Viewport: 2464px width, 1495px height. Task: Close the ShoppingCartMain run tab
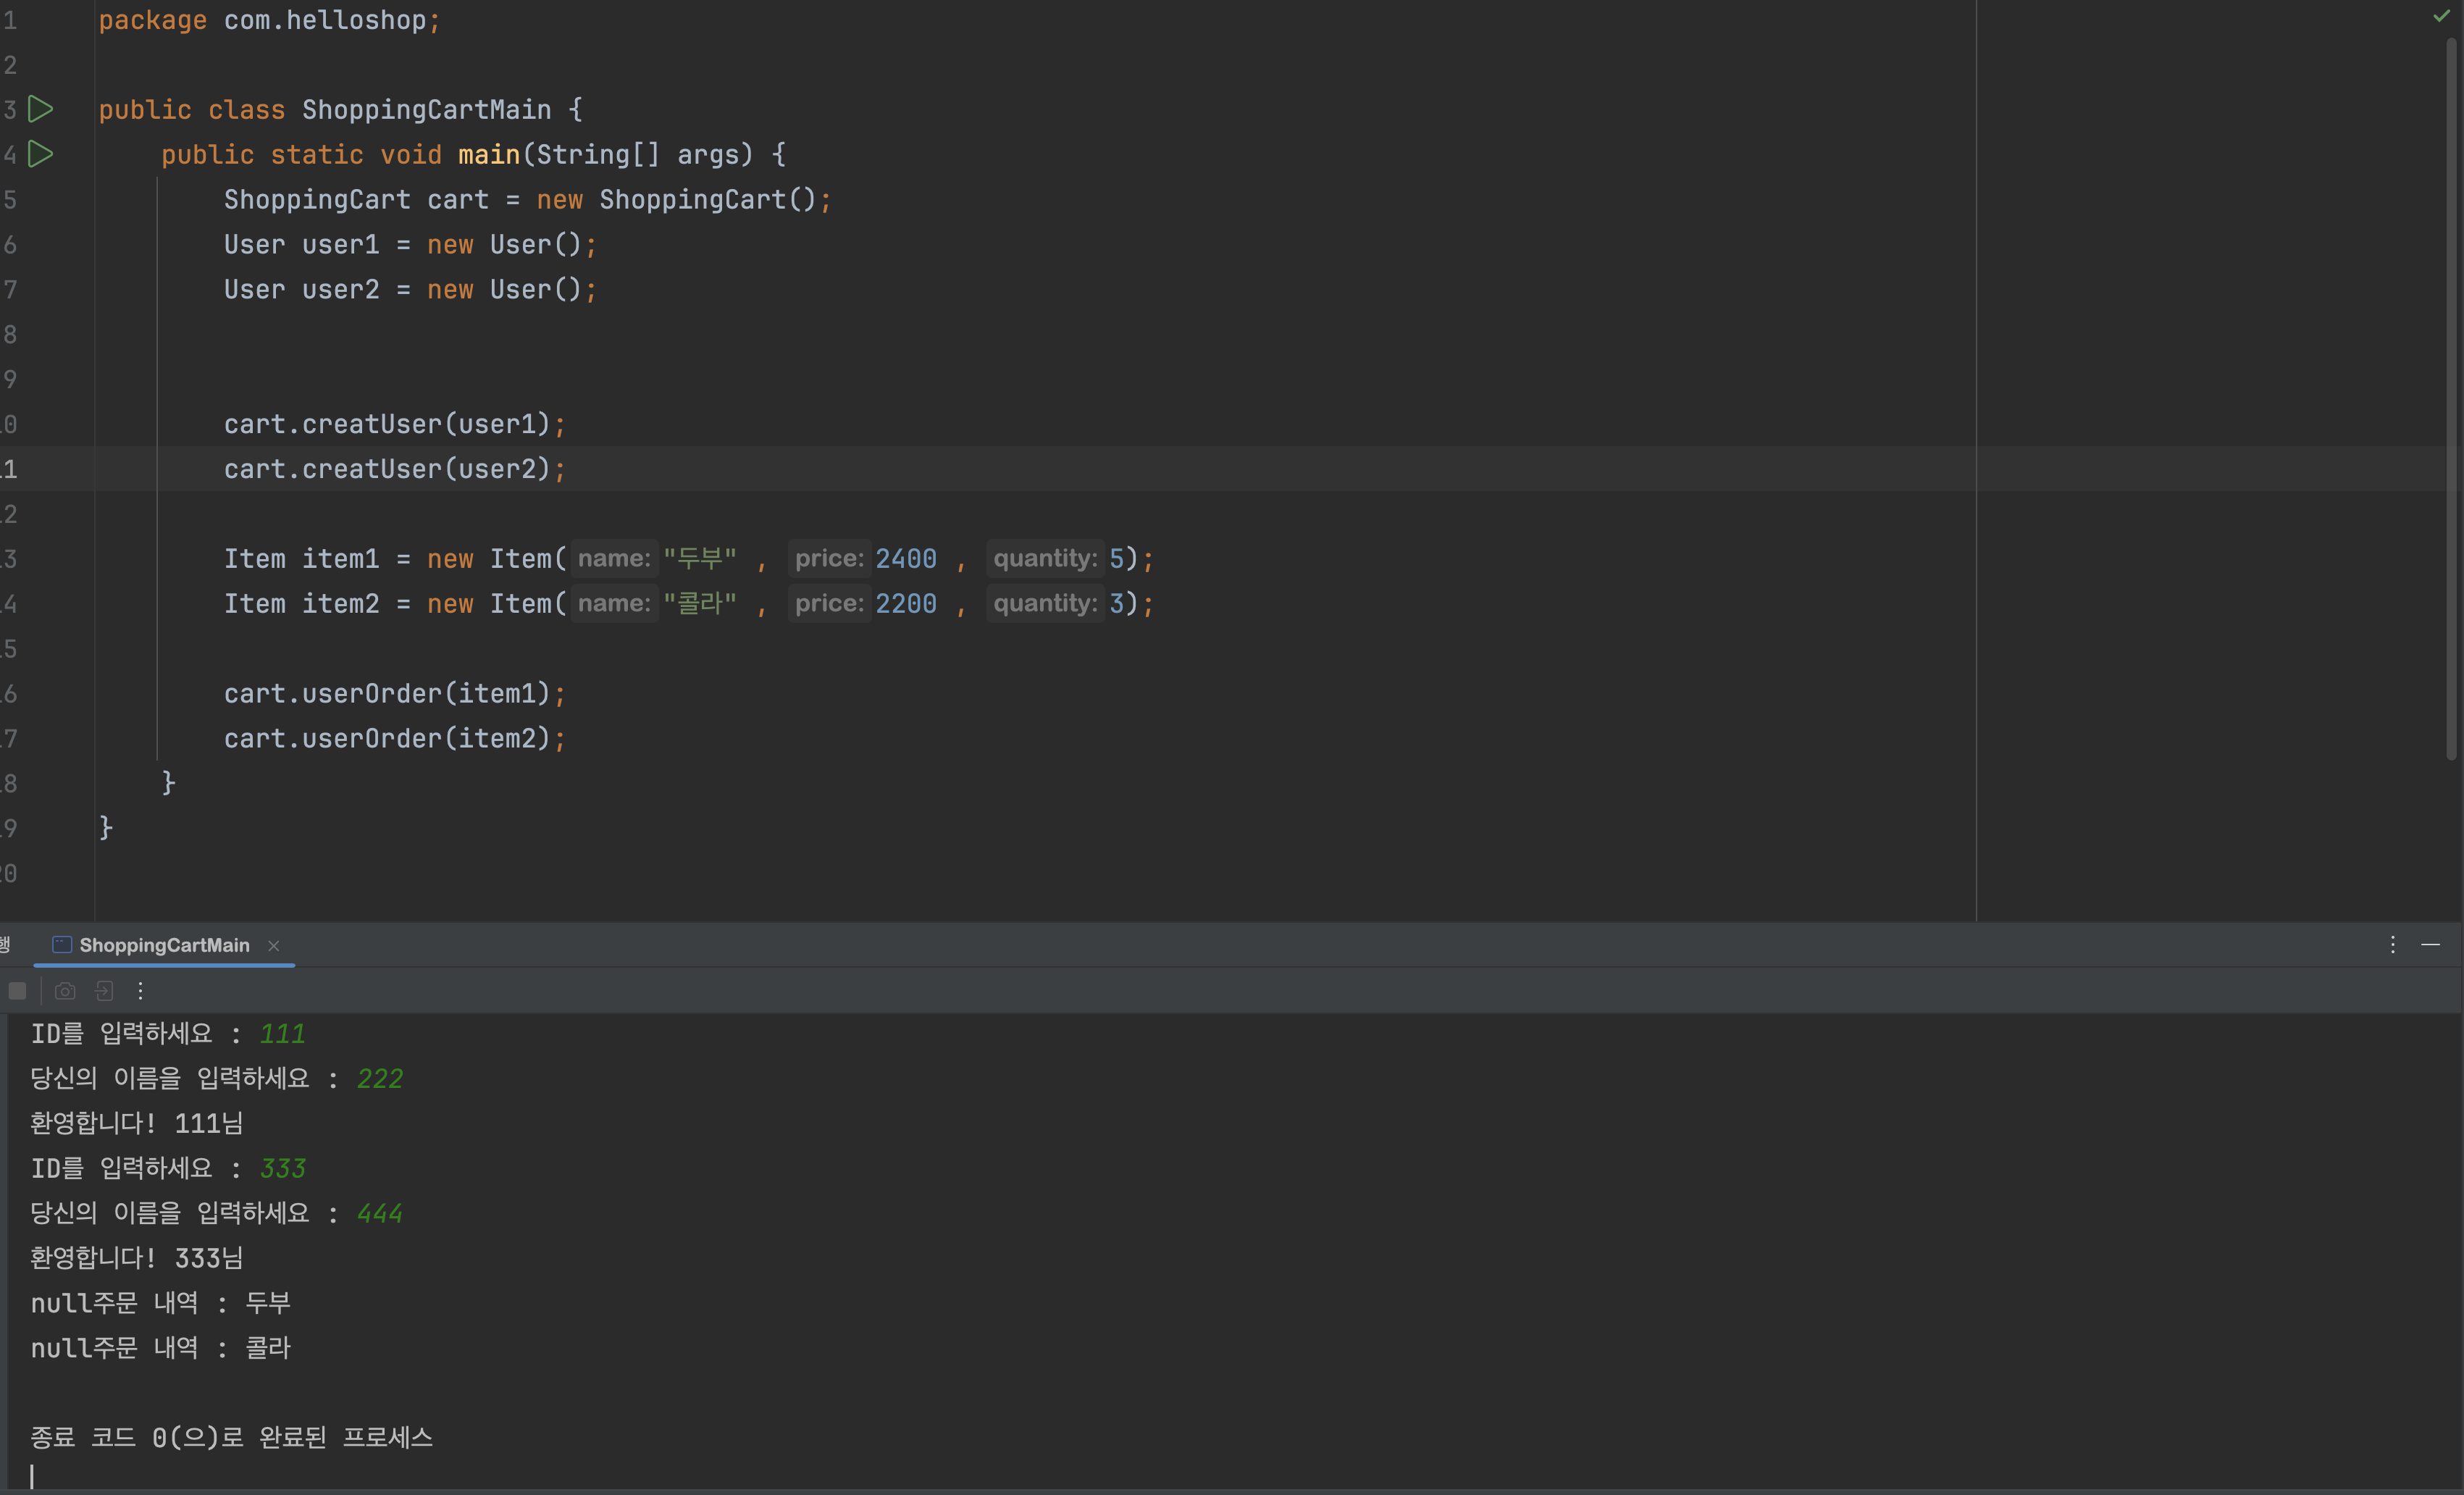(273, 946)
